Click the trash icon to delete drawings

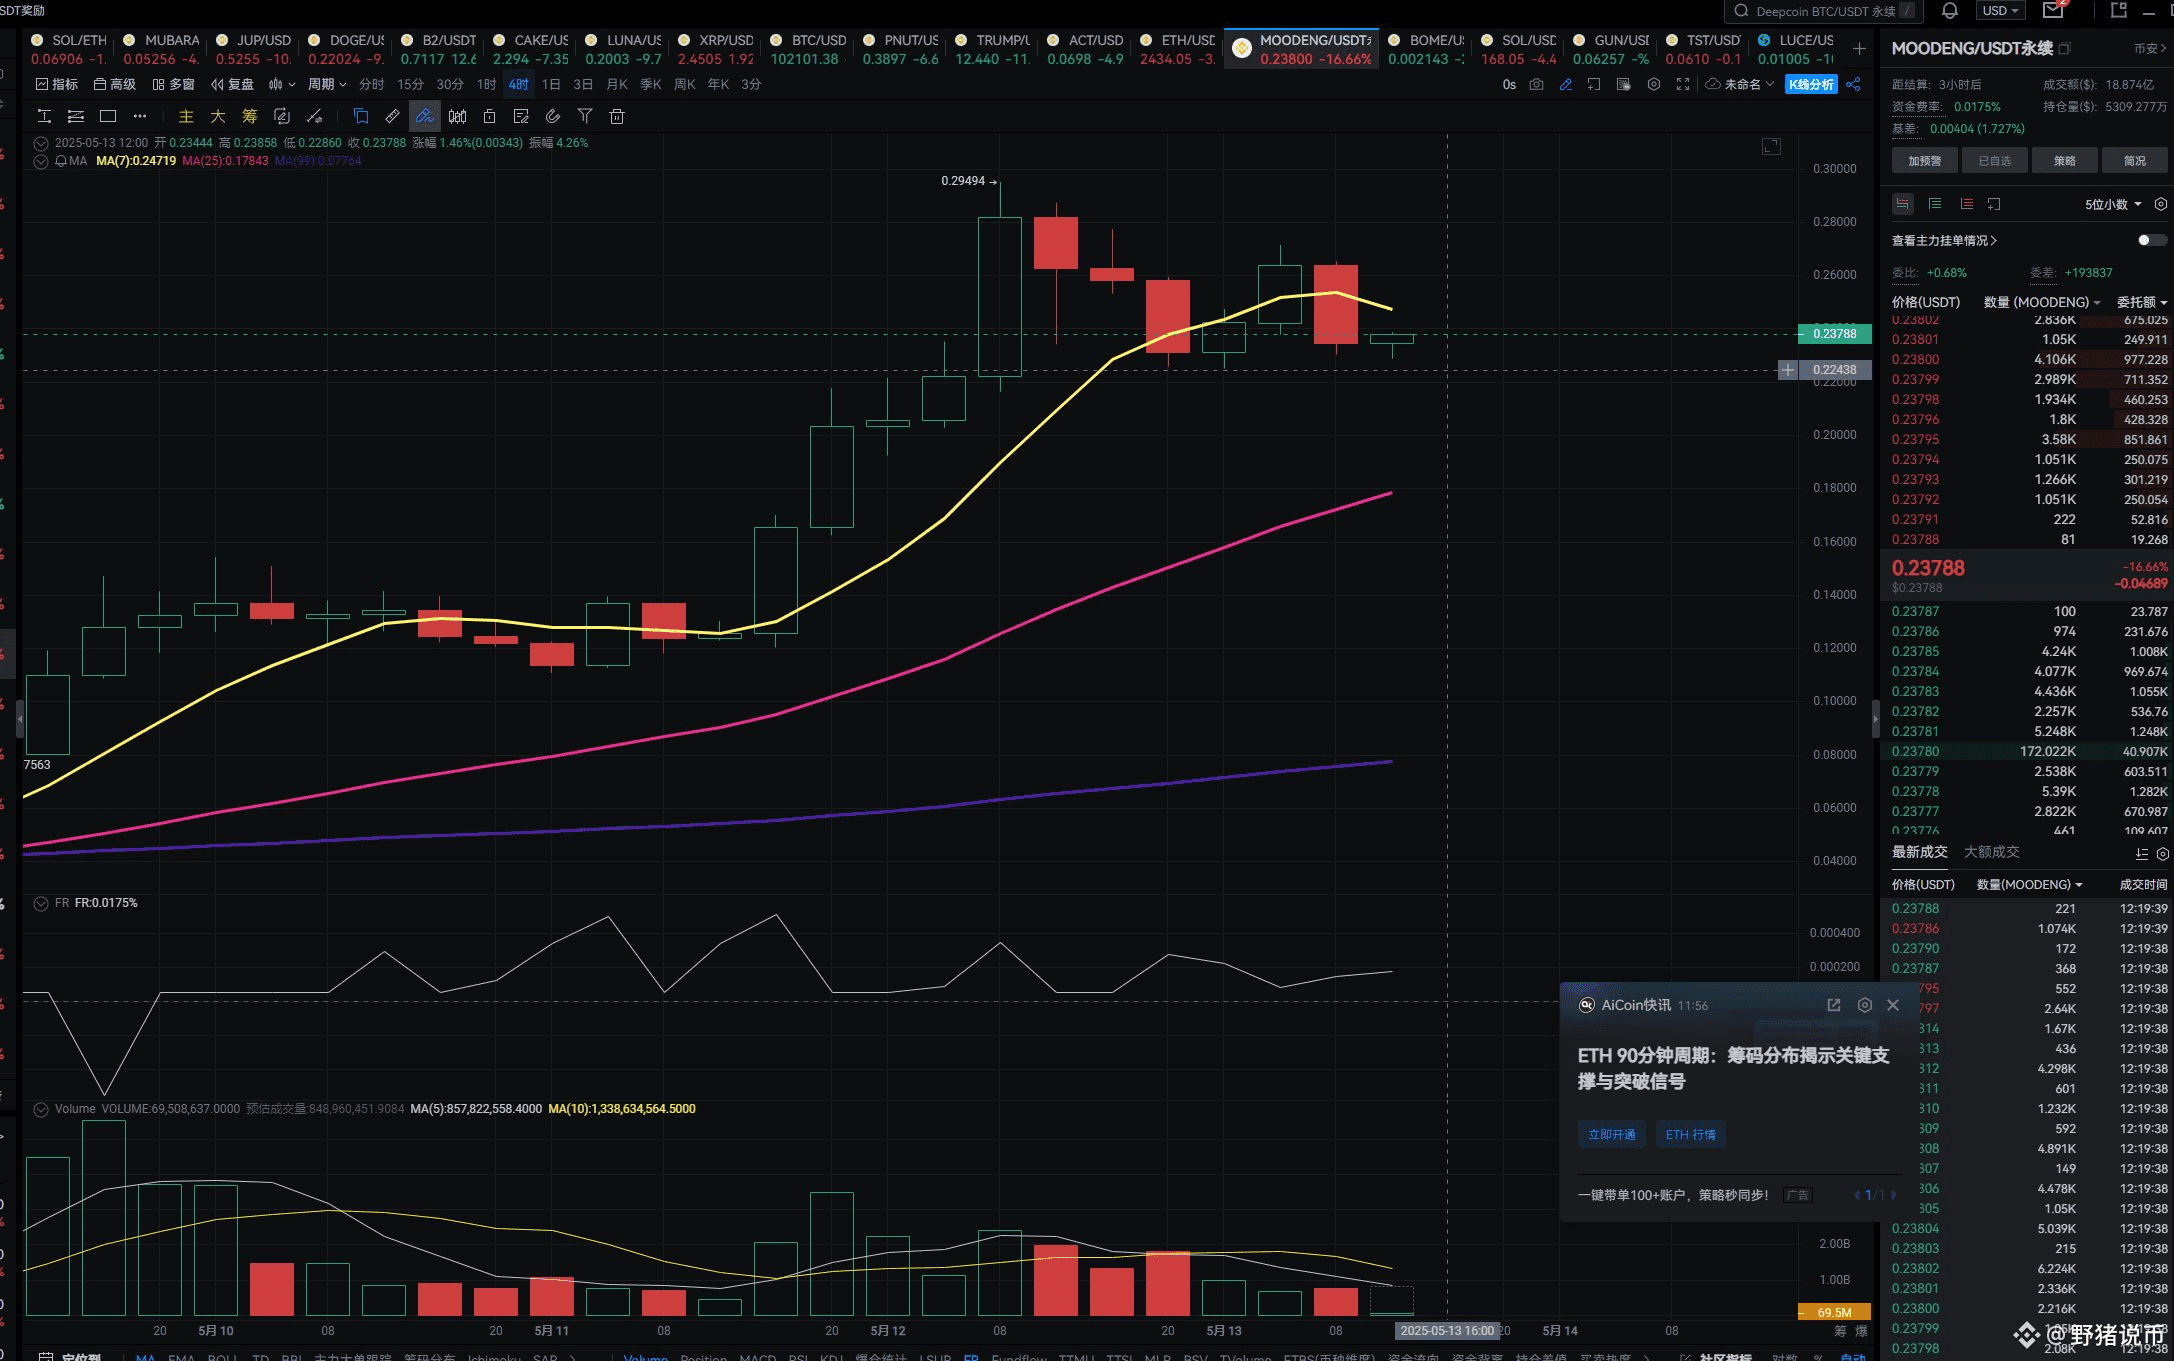tap(617, 116)
